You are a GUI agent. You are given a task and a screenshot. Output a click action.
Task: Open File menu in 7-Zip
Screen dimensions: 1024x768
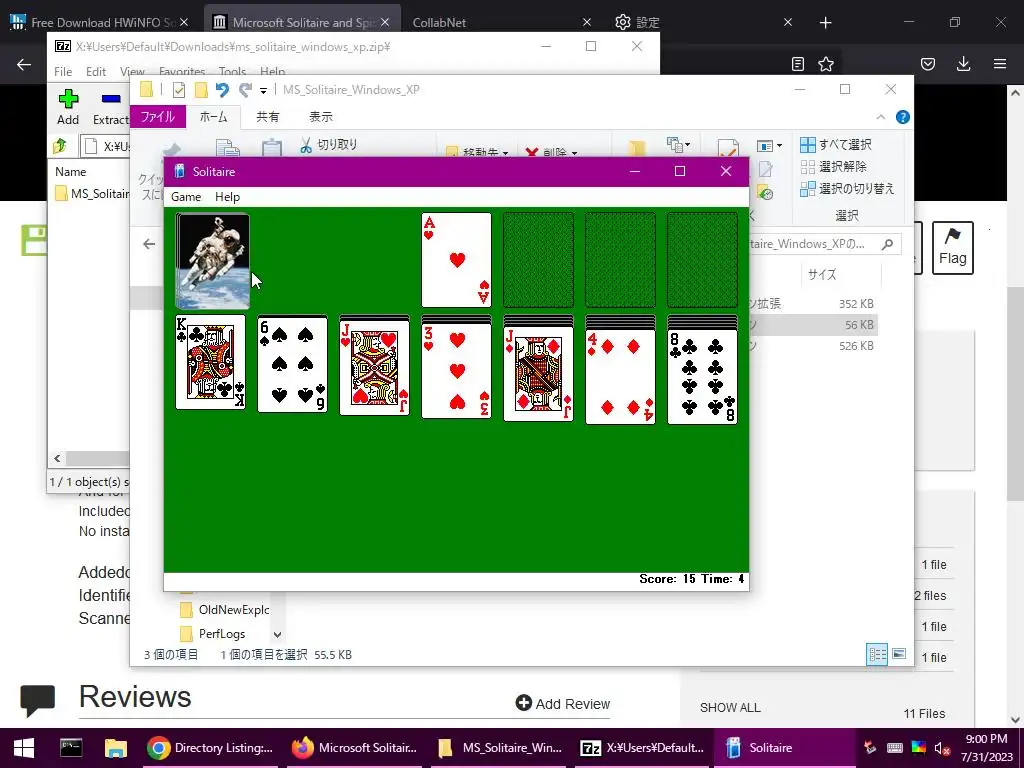63,71
